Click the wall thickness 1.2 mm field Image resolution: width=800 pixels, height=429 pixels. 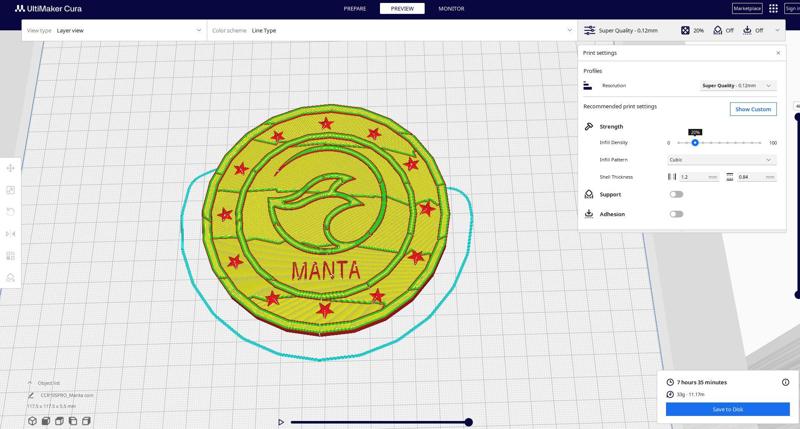[x=699, y=177]
